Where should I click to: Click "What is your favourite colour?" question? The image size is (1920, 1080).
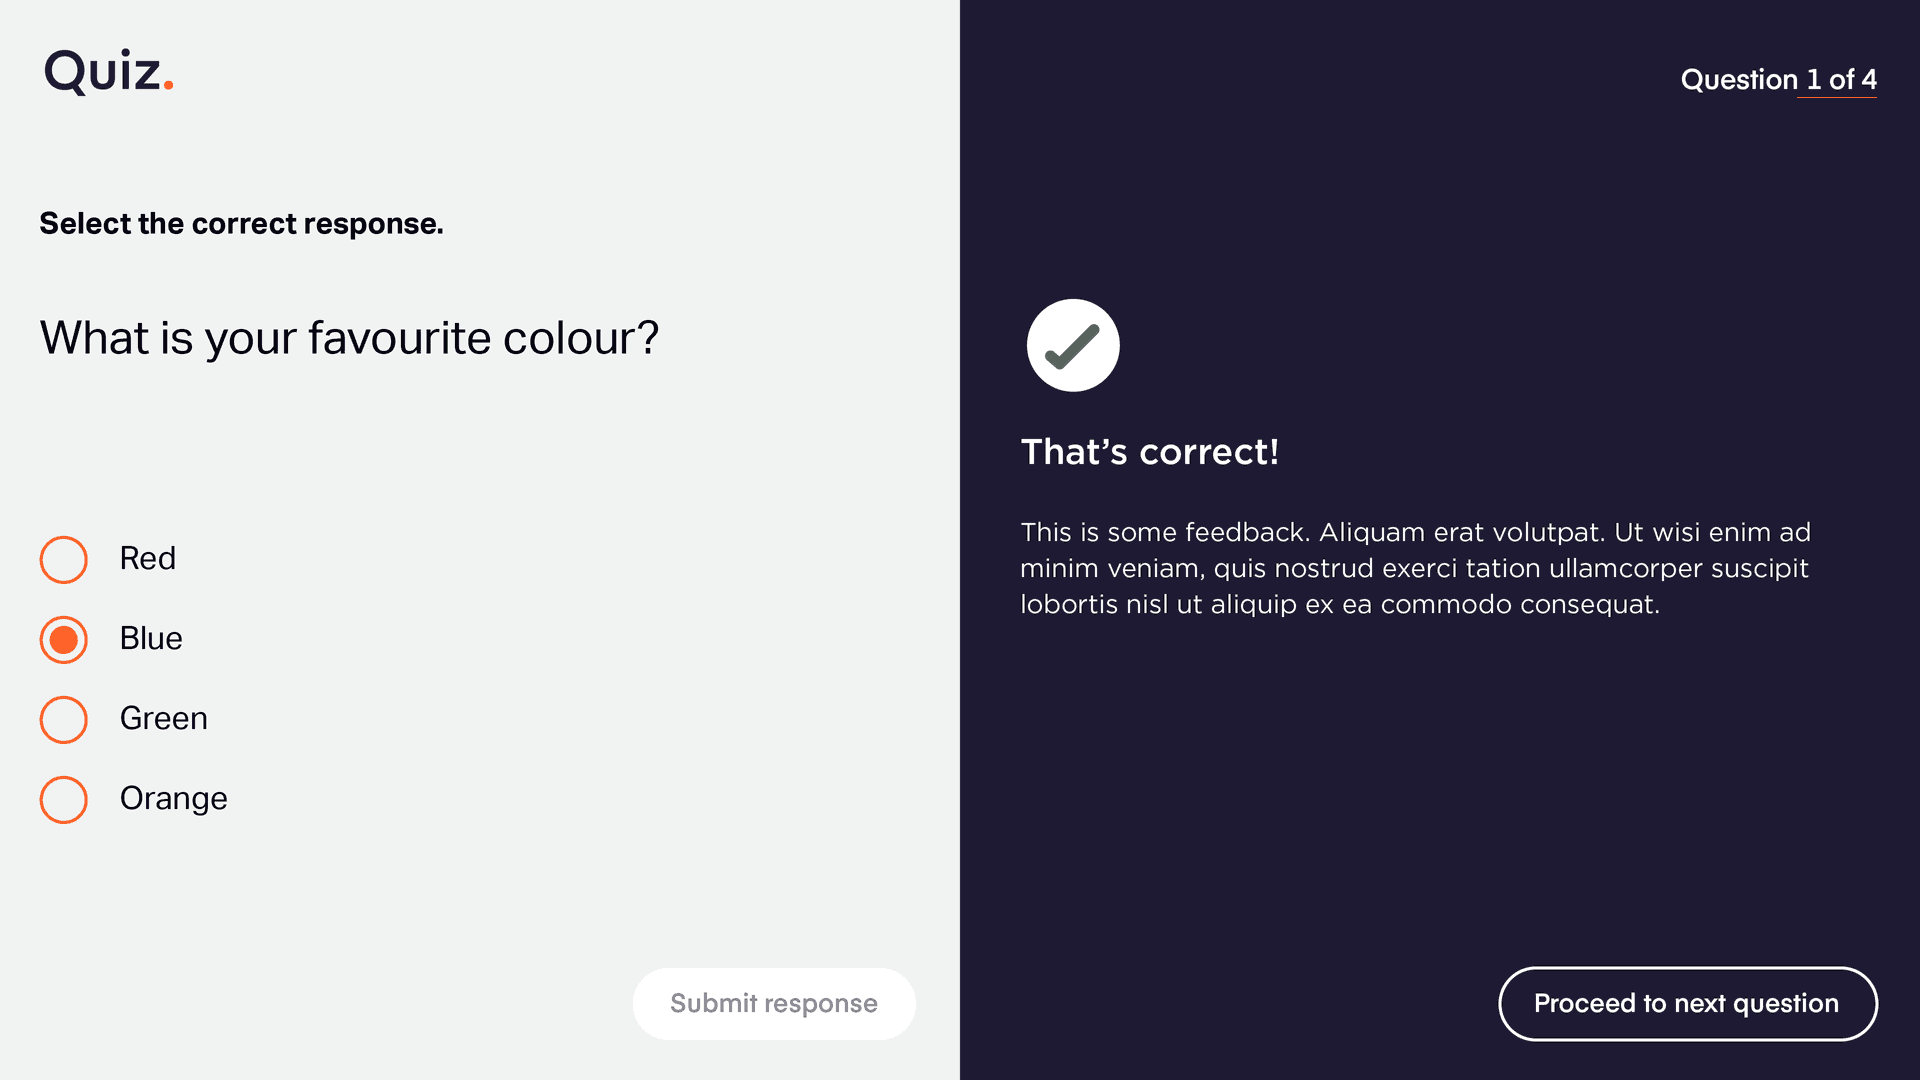pos(349,338)
